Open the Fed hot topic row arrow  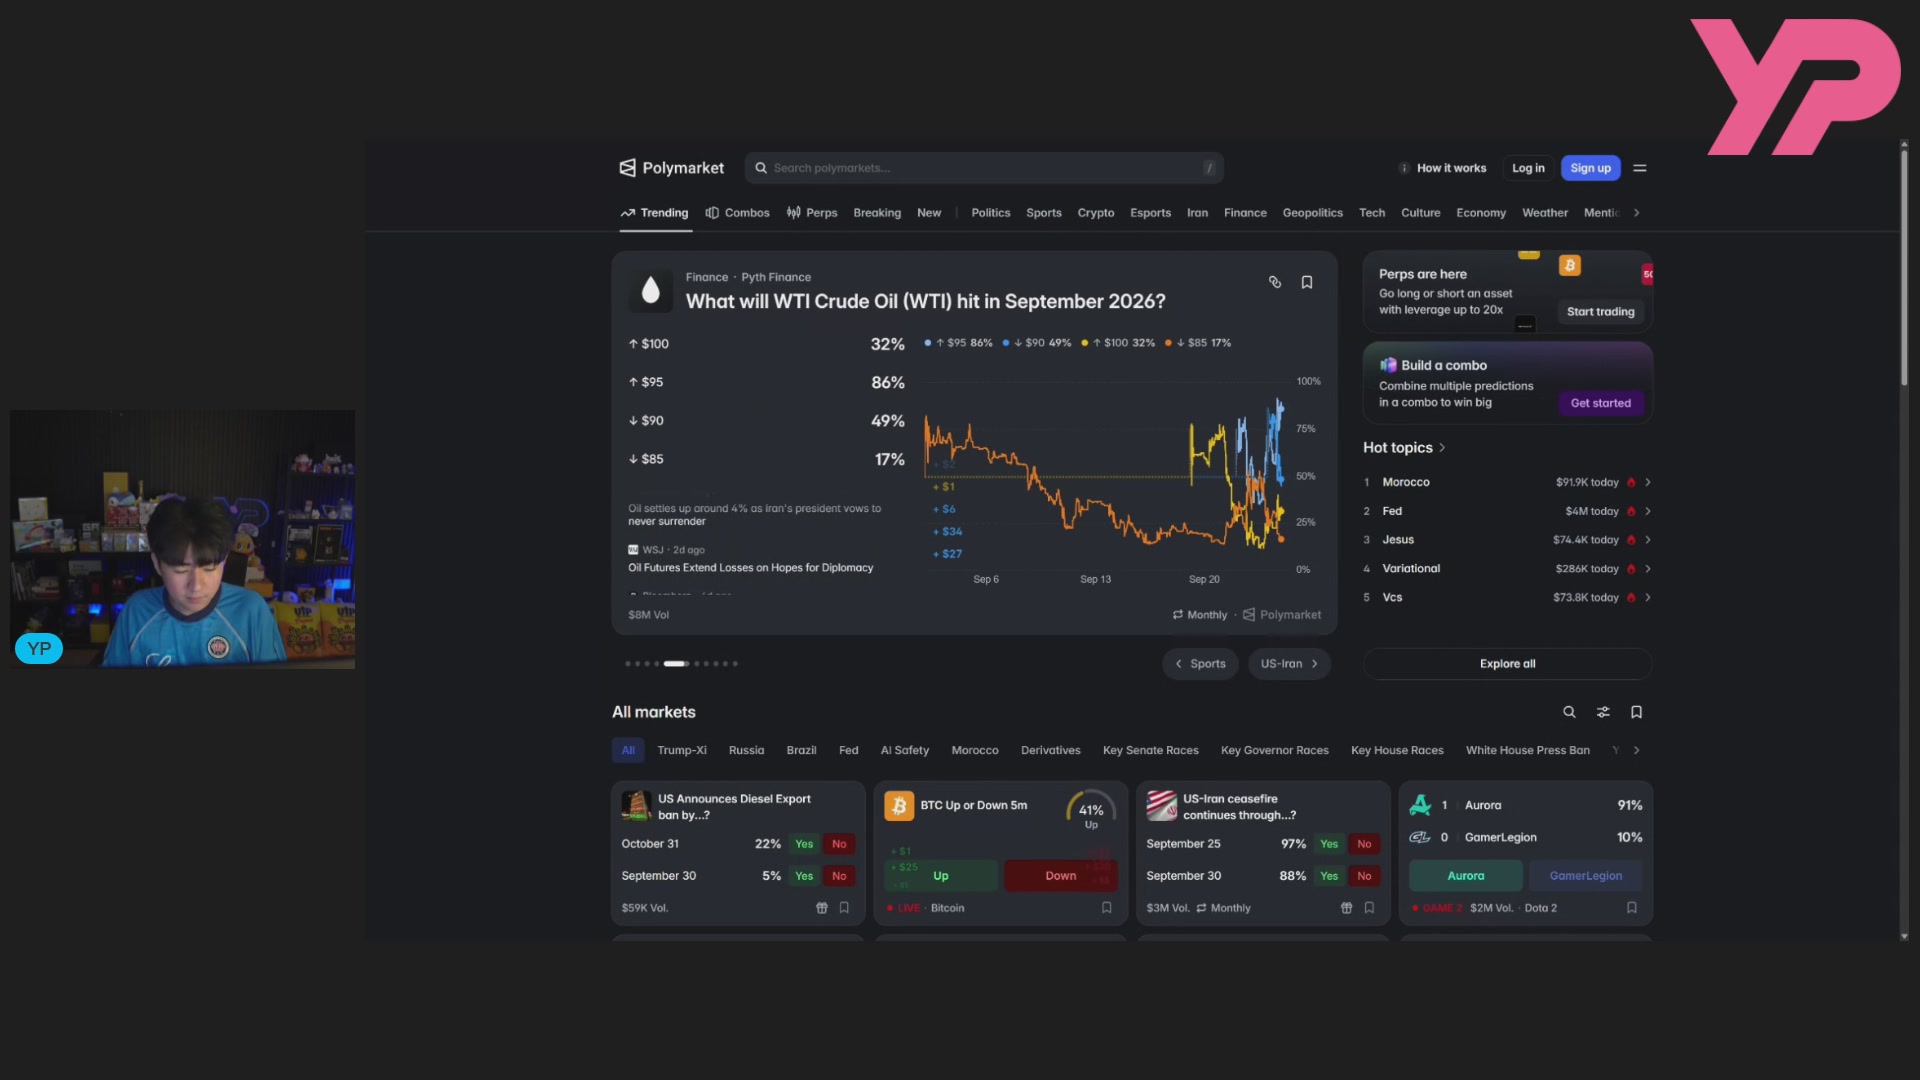pyautogui.click(x=1648, y=511)
